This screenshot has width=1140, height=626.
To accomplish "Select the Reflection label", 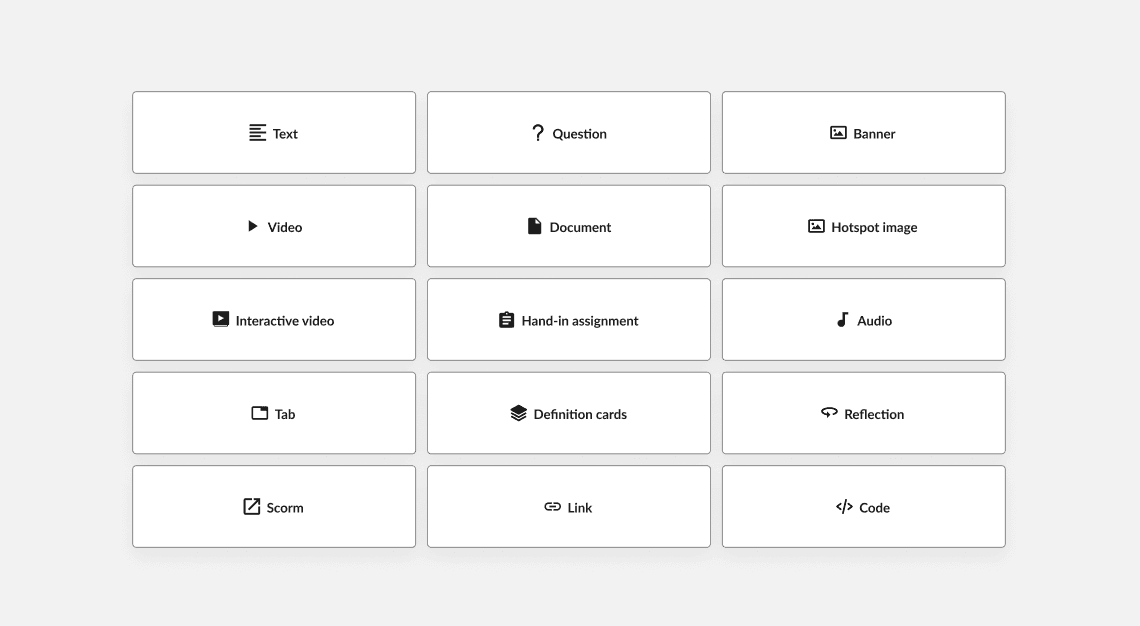I will 874,414.
